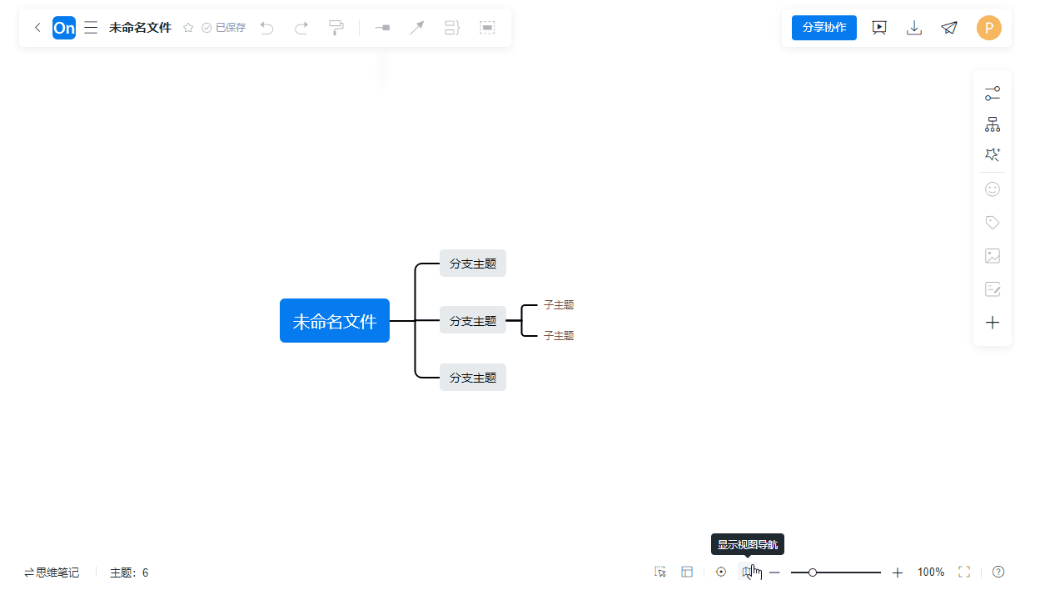Viewport: 1056px width, 599px height.
Task: Click the style settings sliders icon
Action: click(x=992, y=92)
